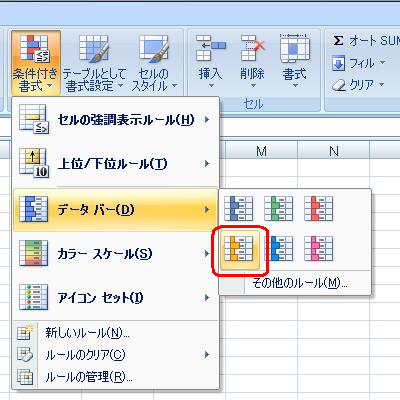
Task: Open カラー スケール(S) submenu
Action: coord(116,254)
